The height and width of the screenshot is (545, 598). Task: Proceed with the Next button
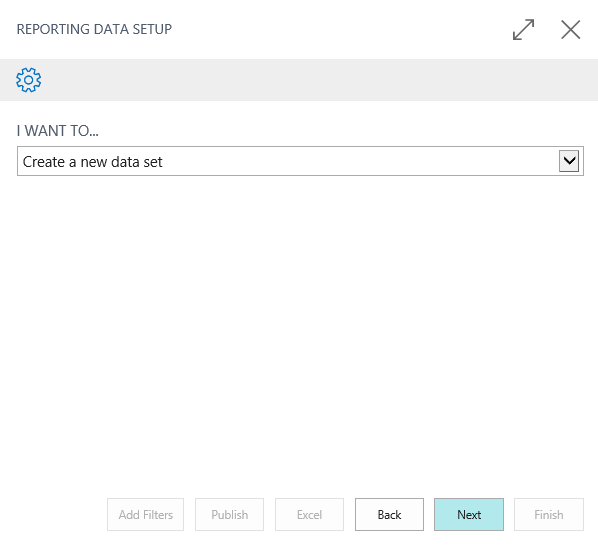[x=469, y=514]
